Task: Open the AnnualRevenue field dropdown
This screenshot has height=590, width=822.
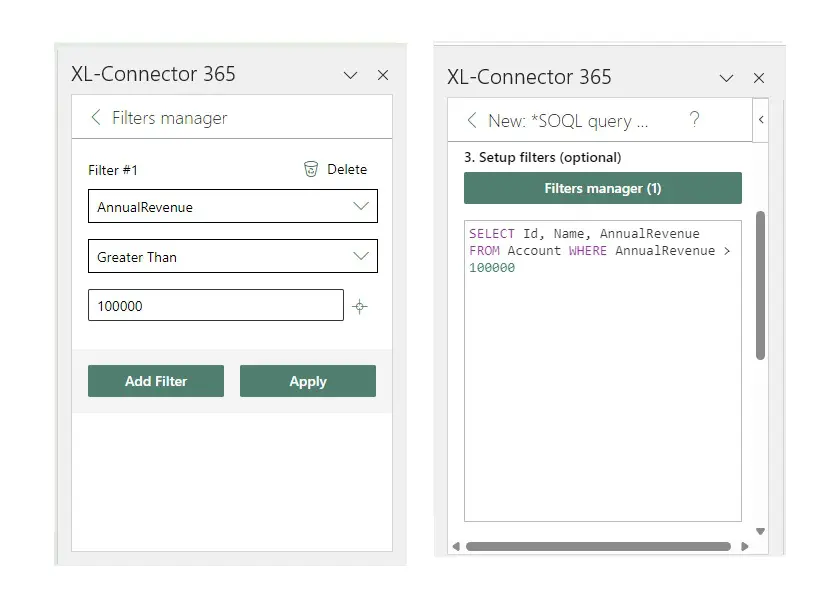Action: click(x=361, y=206)
